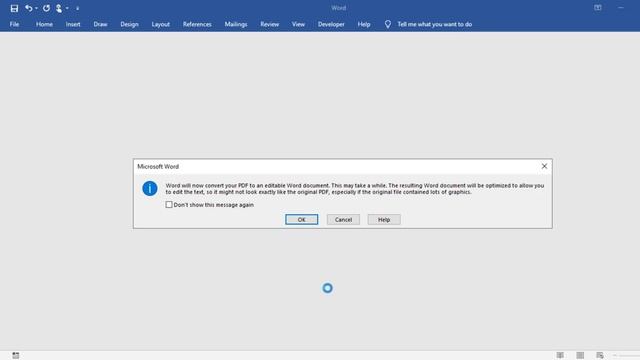Viewport: 640px width, 360px height.
Task: Minimize the Word window
Action: pyautogui.click(x=621, y=8)
